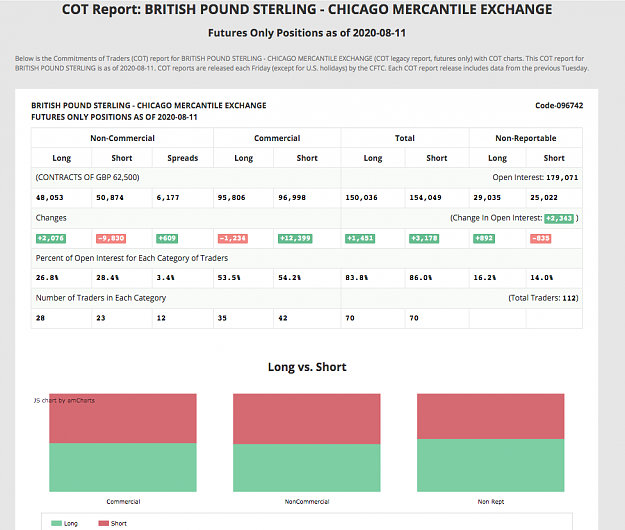Open the 'JS chart by amCharts' link
Image resolution: width=625 pixels, height=530 pixels.
tap(65, 400)
